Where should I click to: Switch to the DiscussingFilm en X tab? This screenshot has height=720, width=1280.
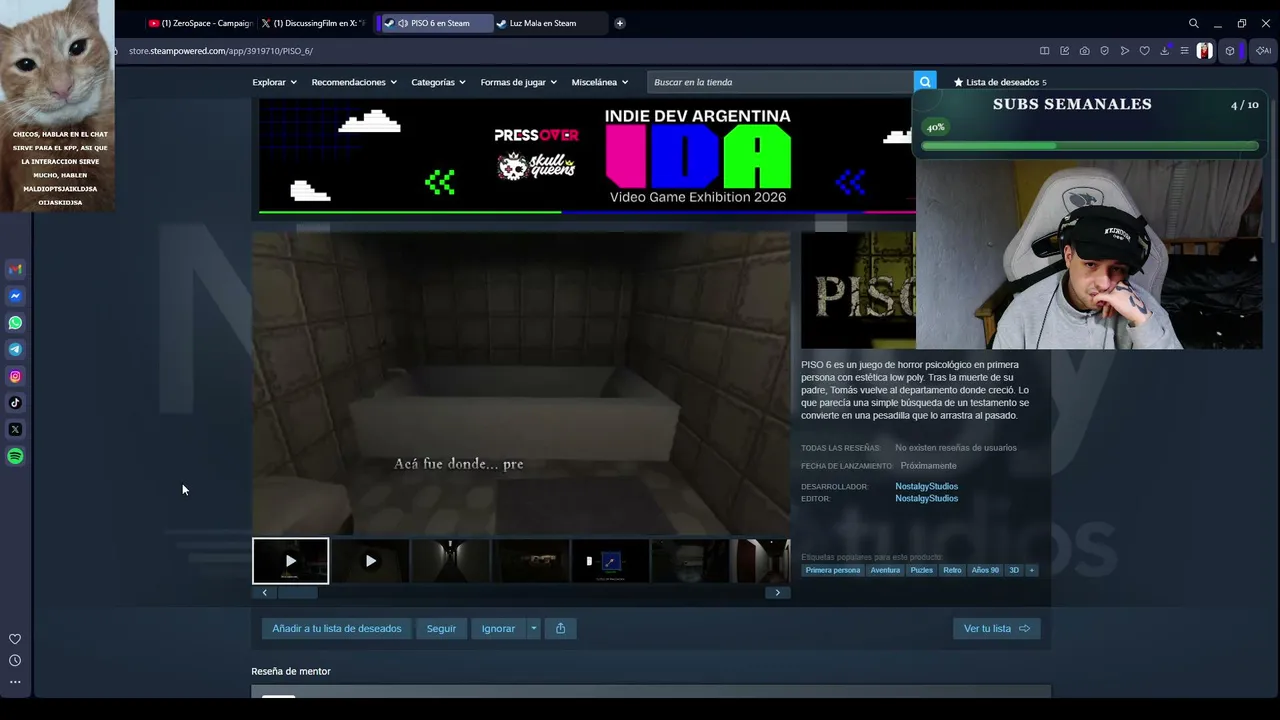click(x=314, y=23)
